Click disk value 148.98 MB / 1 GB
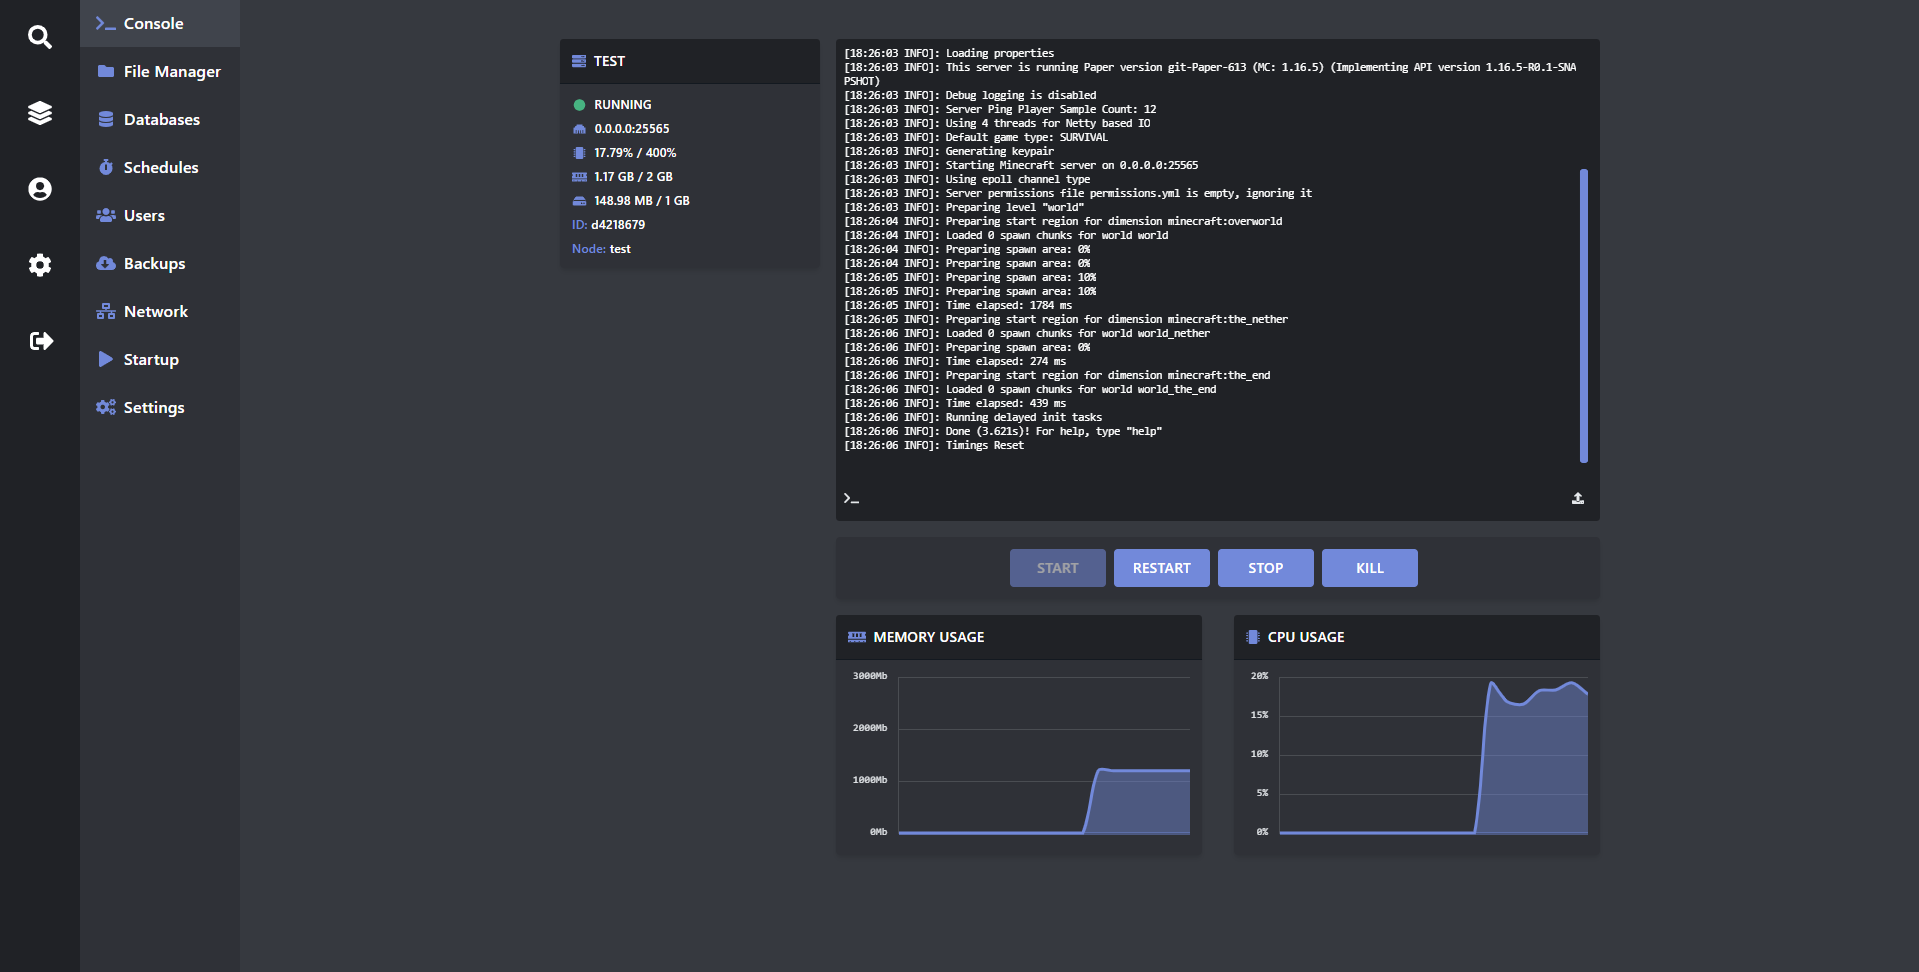Image resolution: width=1919 pixels, height=972 pixels. click(642, 201)
